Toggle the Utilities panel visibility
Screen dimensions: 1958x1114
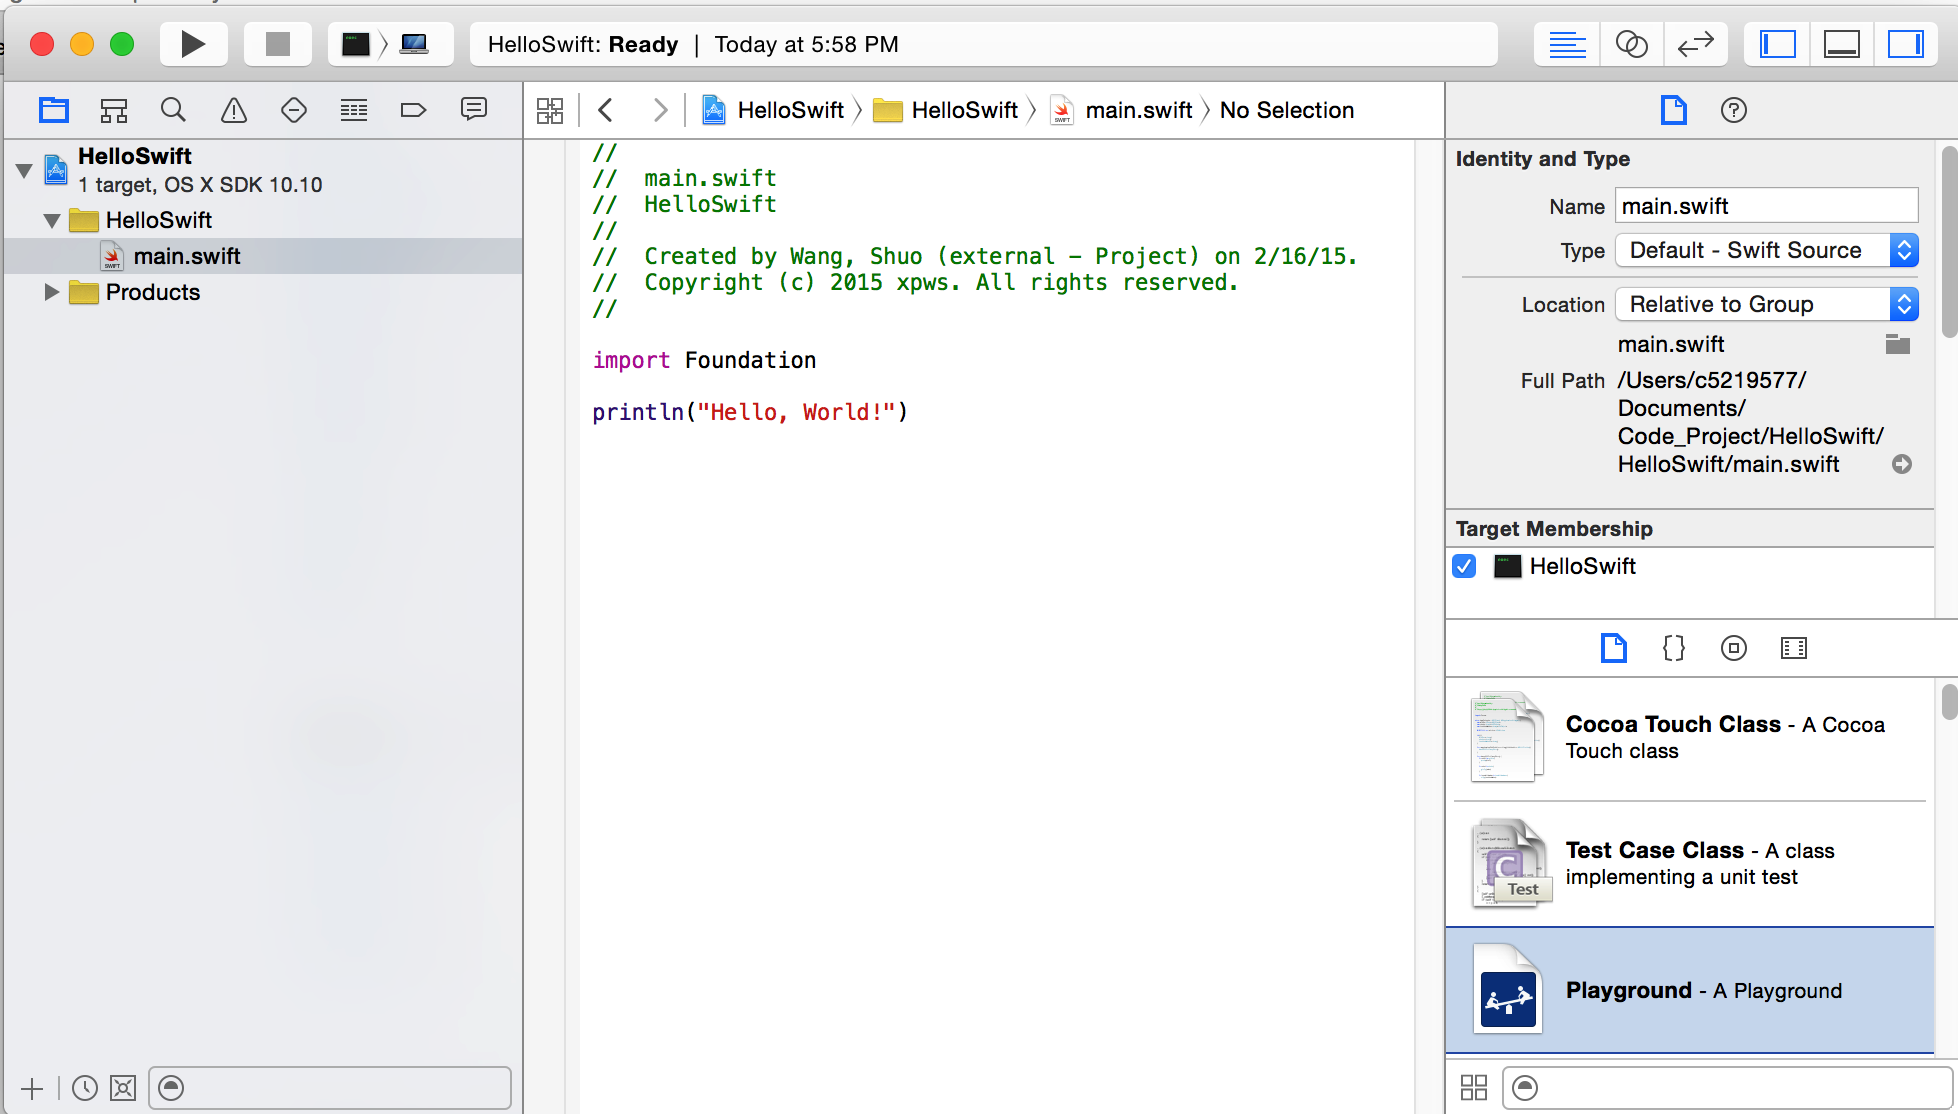tap(1905, 44)
